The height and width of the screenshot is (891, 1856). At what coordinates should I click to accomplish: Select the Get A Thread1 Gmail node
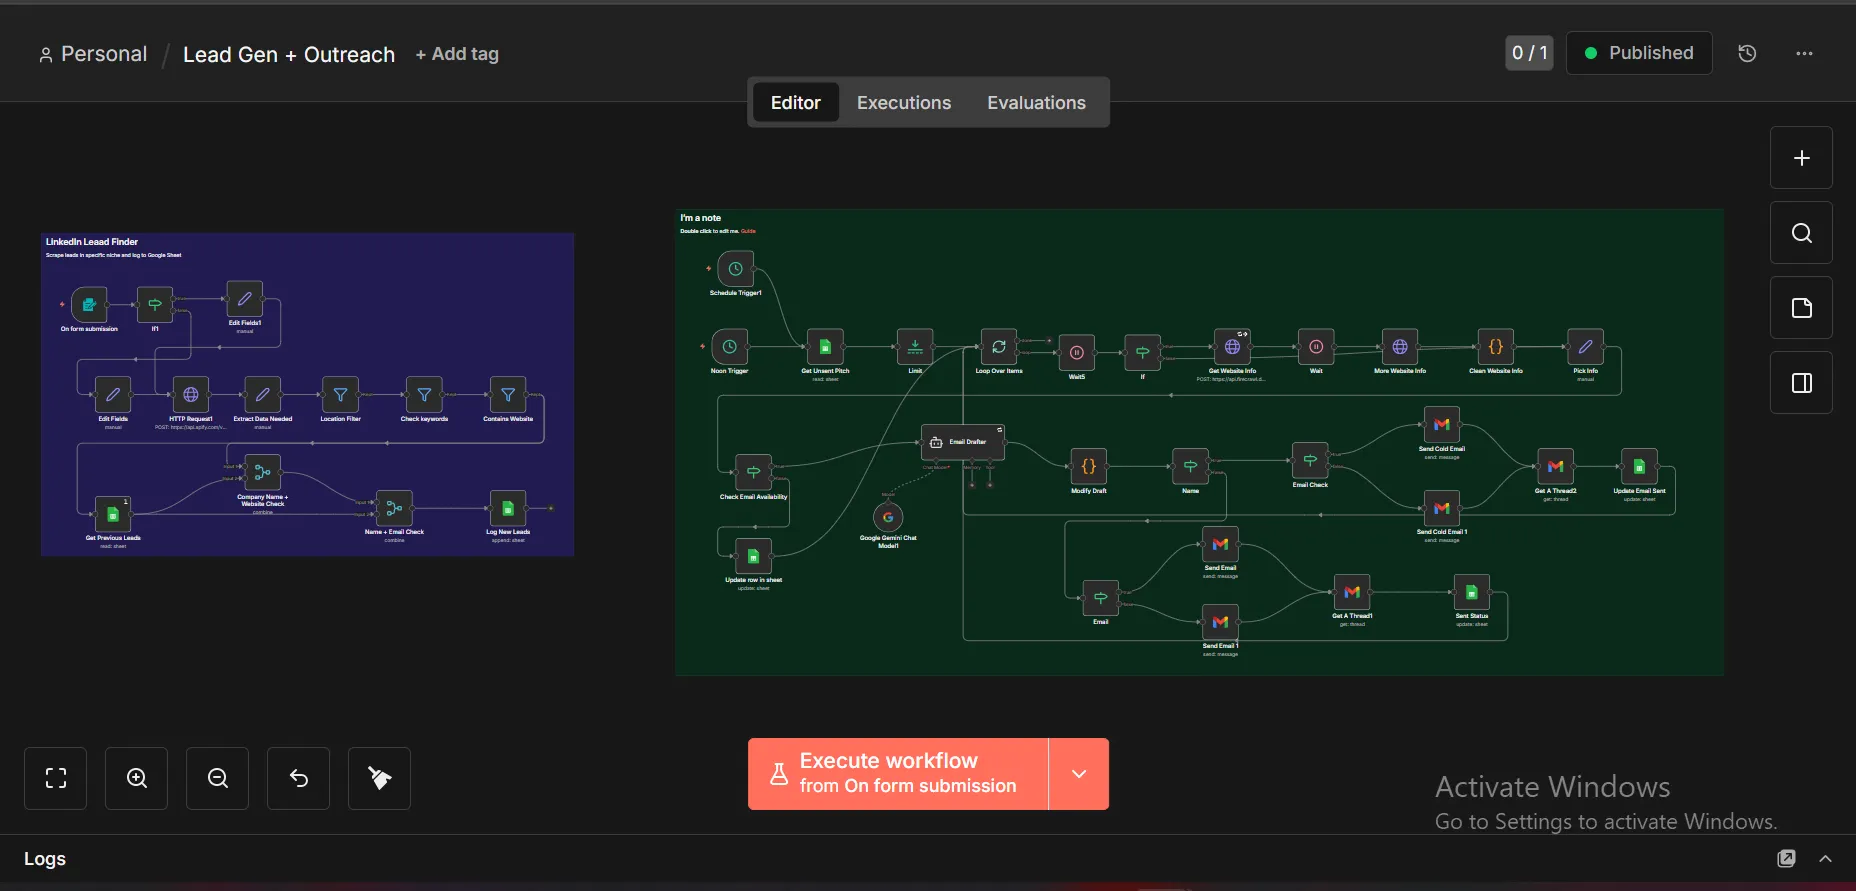[x=1352, y=592]
